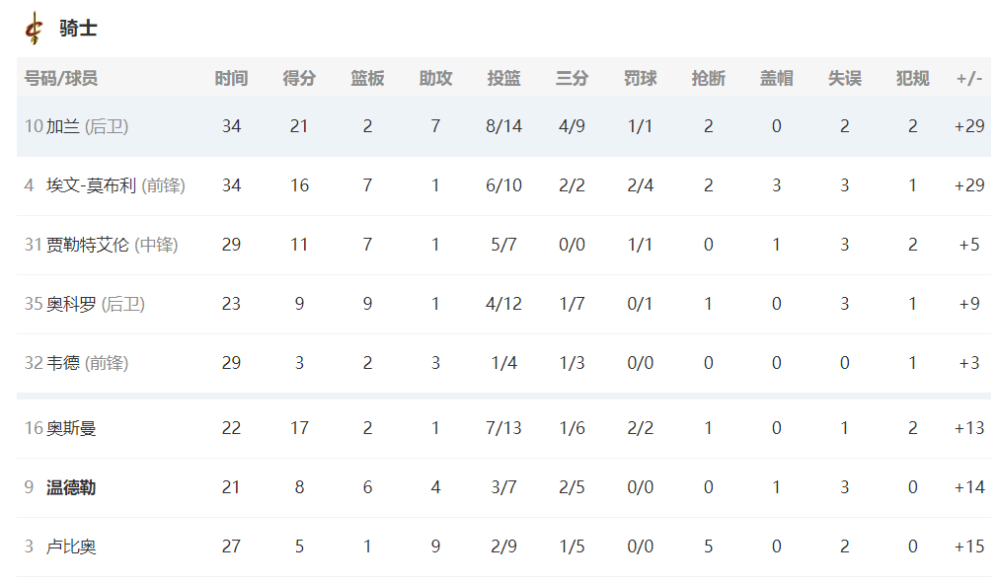Click the 号码/球员 column header
The height and width of the screenshot is (583, 1000).
click(61, 78)
